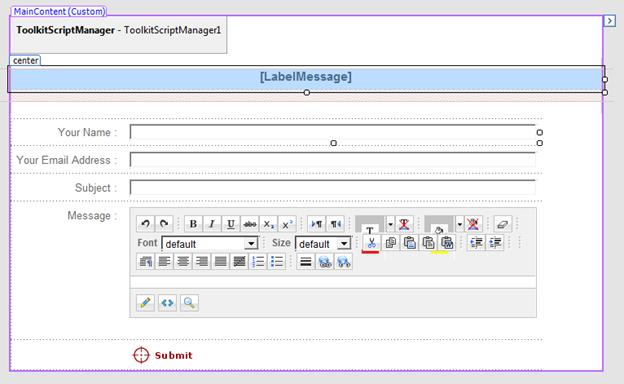Image resolution: width=624 pixels, height=384 pixels.
Task: Paste as plain text icon
Action: 428,242
